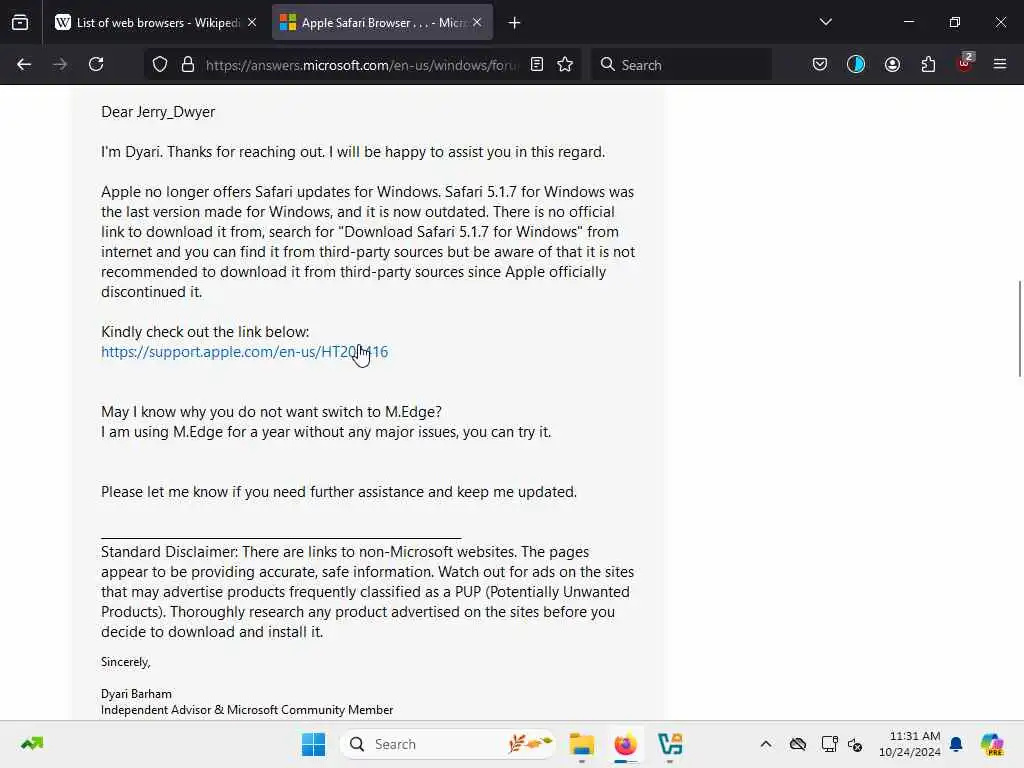Click the Firefox taskbar icon
The height and width of the screenshot is (768, 1024).
click(626, 744)
